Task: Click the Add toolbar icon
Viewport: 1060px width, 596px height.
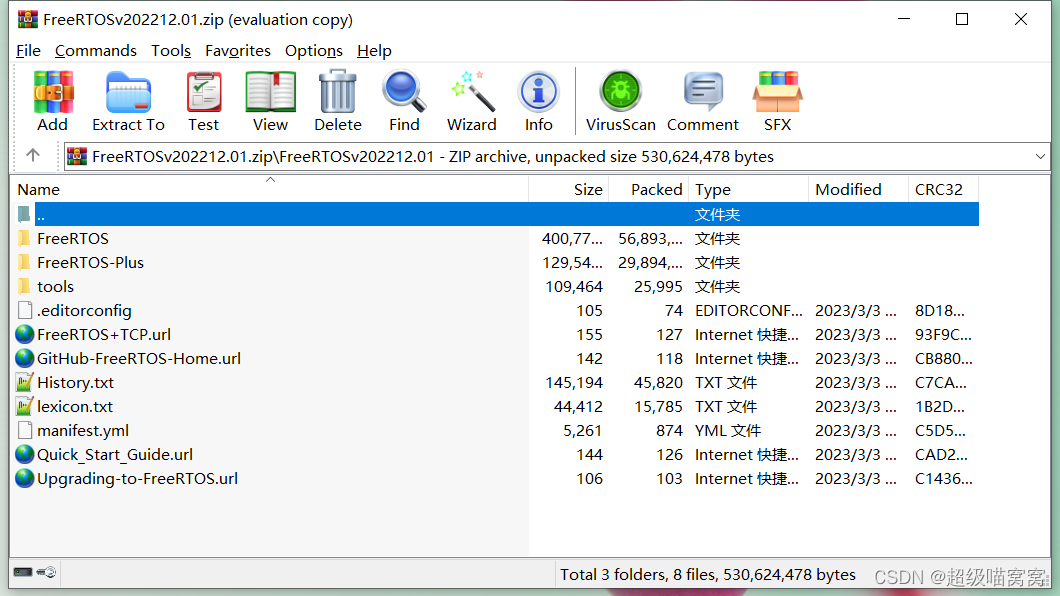Action: (x=53, y=92)
